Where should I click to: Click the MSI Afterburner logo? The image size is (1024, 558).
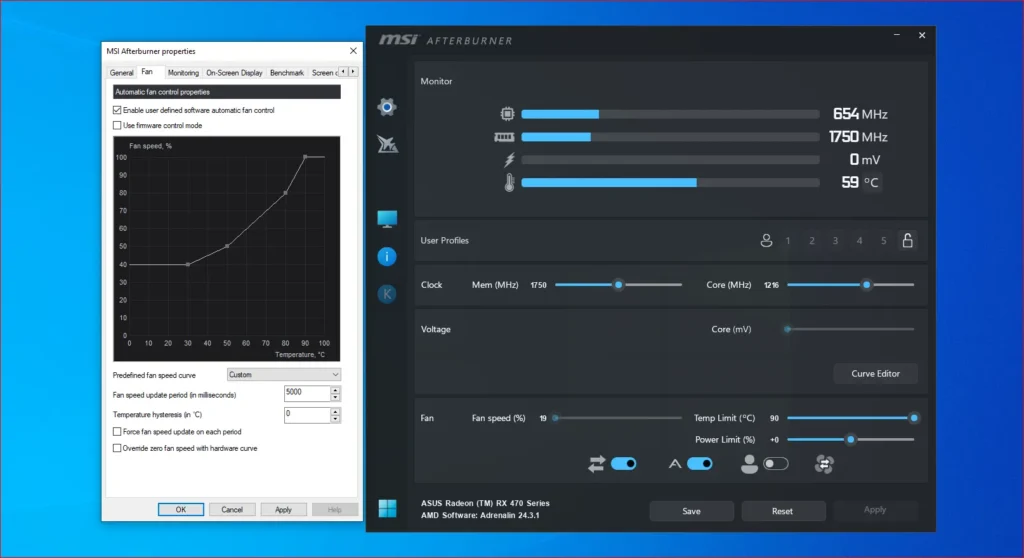[x=446, y=40]
